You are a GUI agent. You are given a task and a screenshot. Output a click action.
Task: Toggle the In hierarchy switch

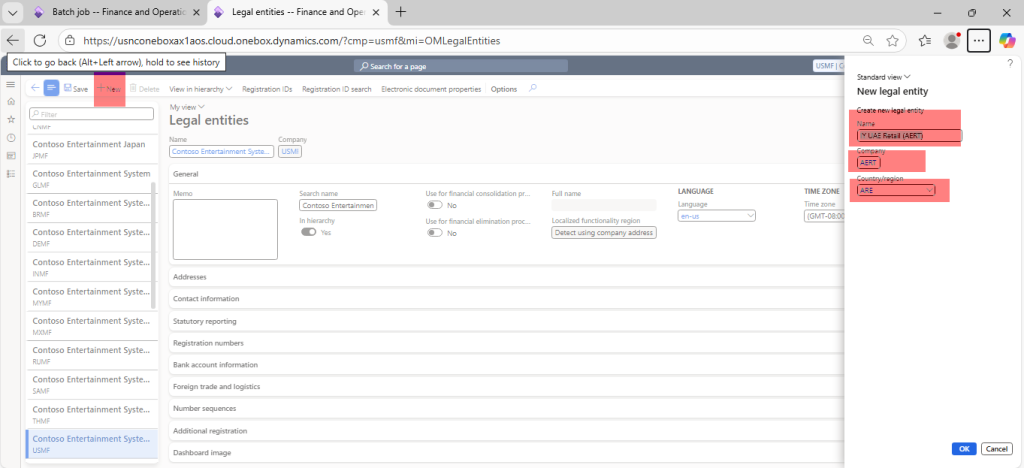click(309, 232)
